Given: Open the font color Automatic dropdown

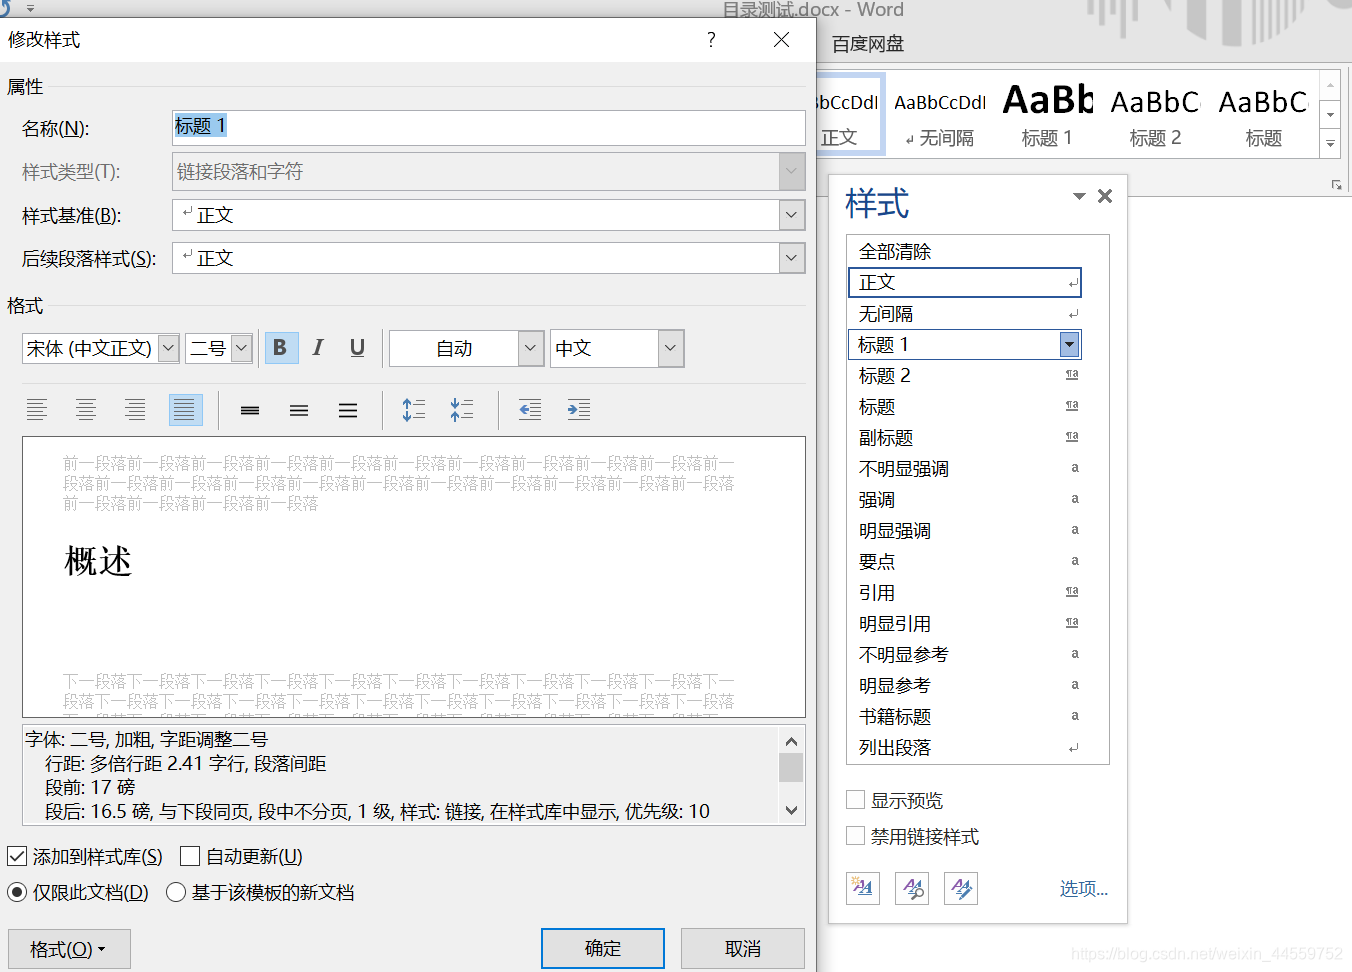Looking at the screenshot, I should tap(532, 348).
